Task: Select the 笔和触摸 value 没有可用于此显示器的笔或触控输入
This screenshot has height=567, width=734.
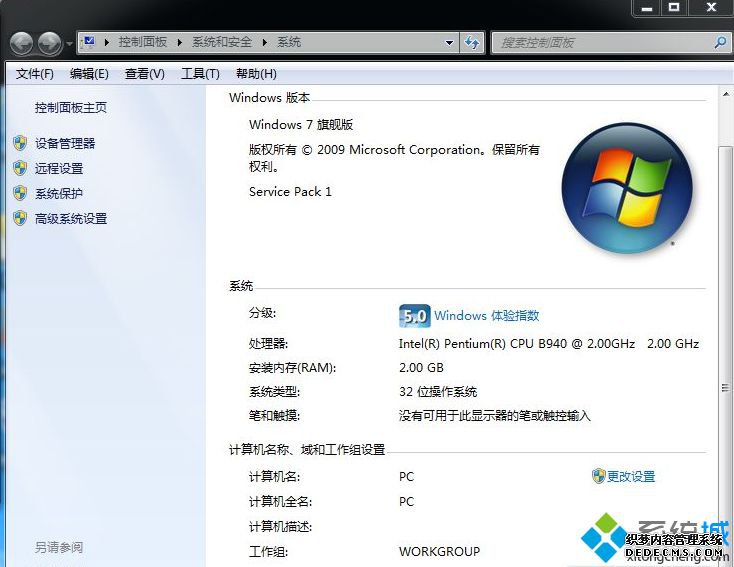Action: click(x=495, y=416)
